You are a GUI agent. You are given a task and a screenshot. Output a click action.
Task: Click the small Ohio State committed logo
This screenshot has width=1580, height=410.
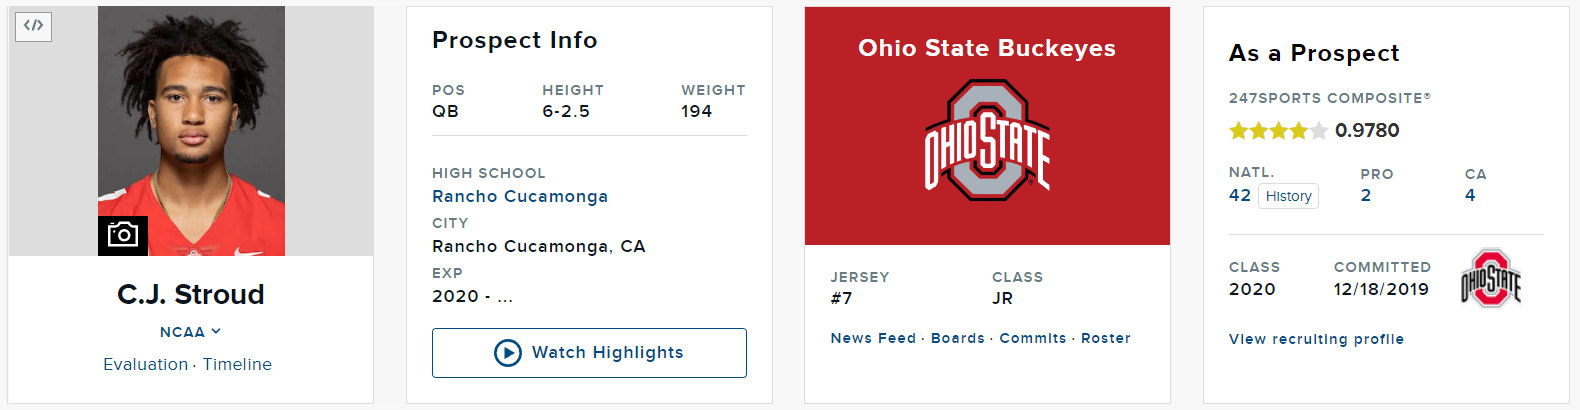tap(1491, 278)
